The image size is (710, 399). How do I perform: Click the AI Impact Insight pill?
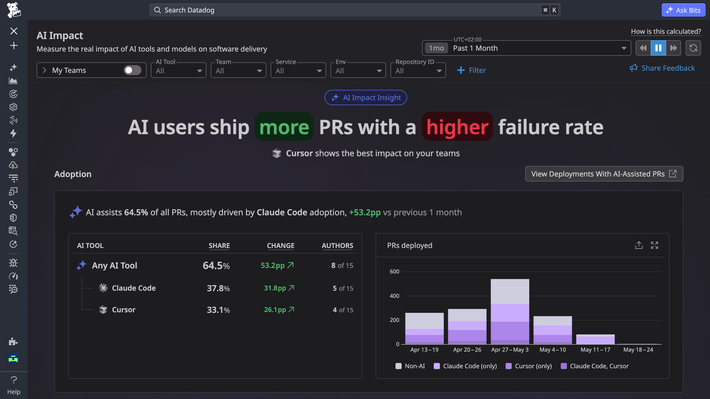pyautogui.click(x=365, y=97)
